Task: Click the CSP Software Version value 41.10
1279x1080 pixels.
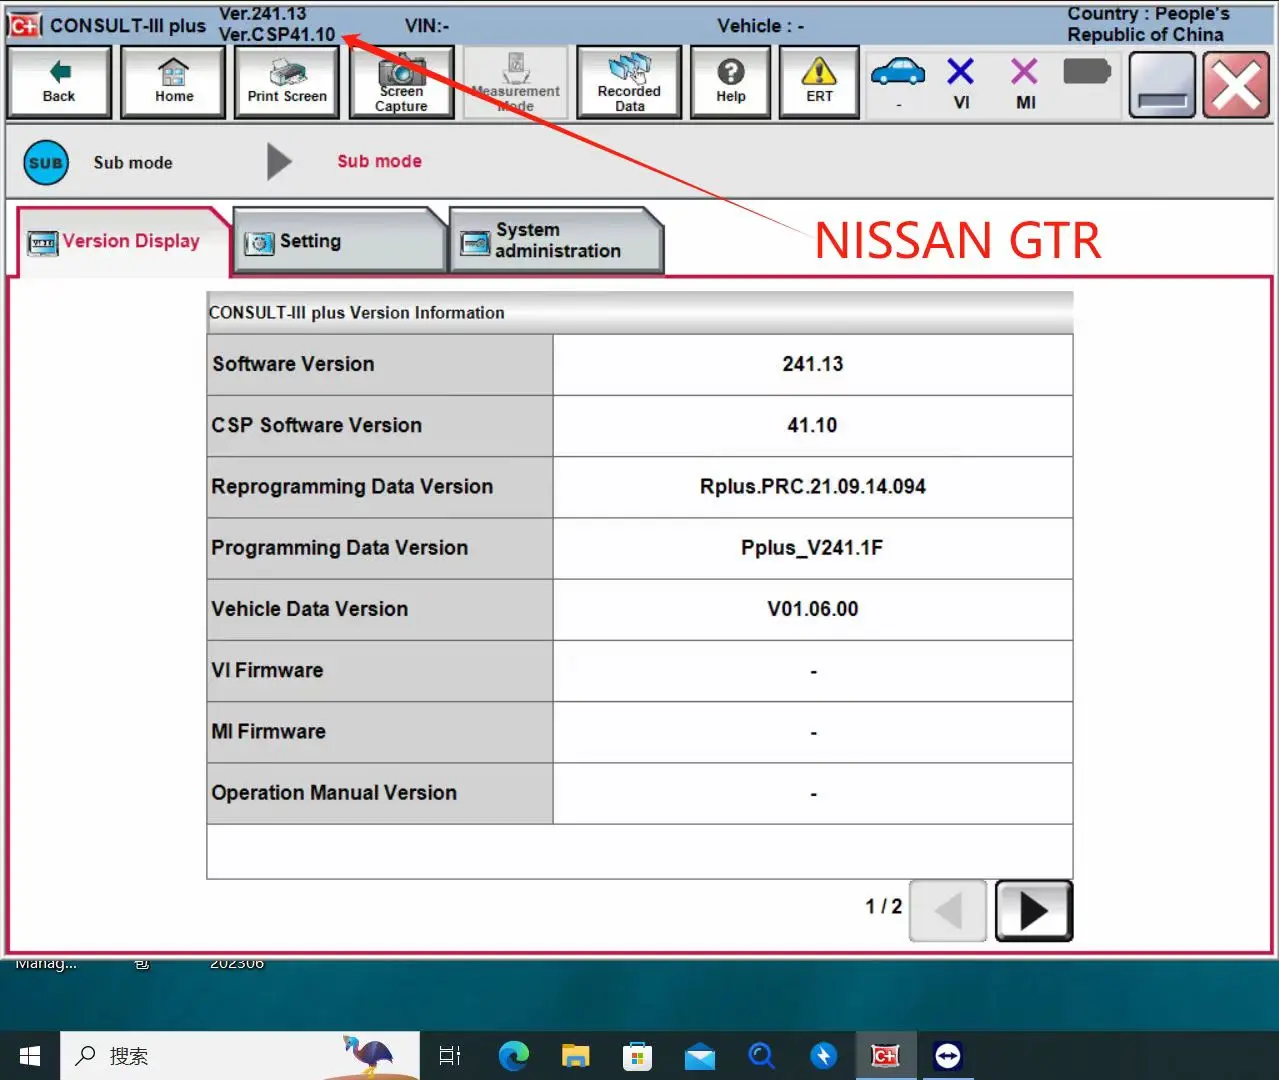Action: coord(813,425)
